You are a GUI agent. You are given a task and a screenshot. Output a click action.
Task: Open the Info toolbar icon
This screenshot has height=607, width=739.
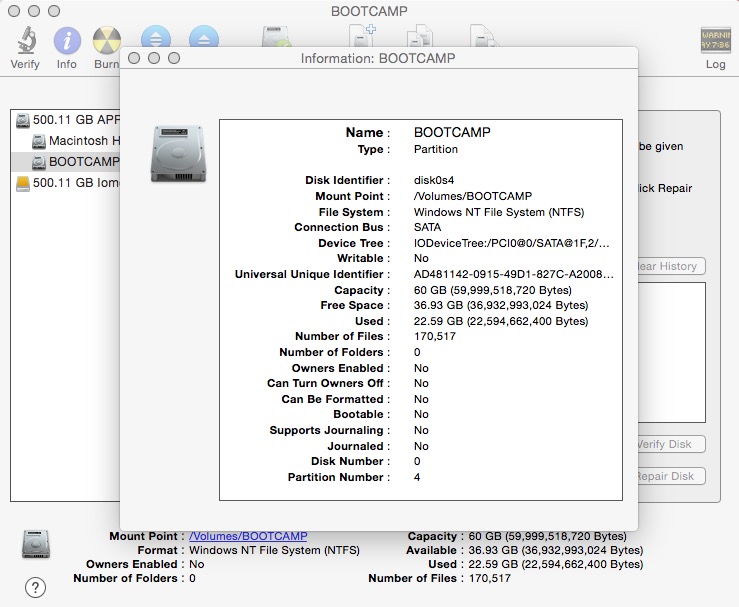tap(67, 41)
